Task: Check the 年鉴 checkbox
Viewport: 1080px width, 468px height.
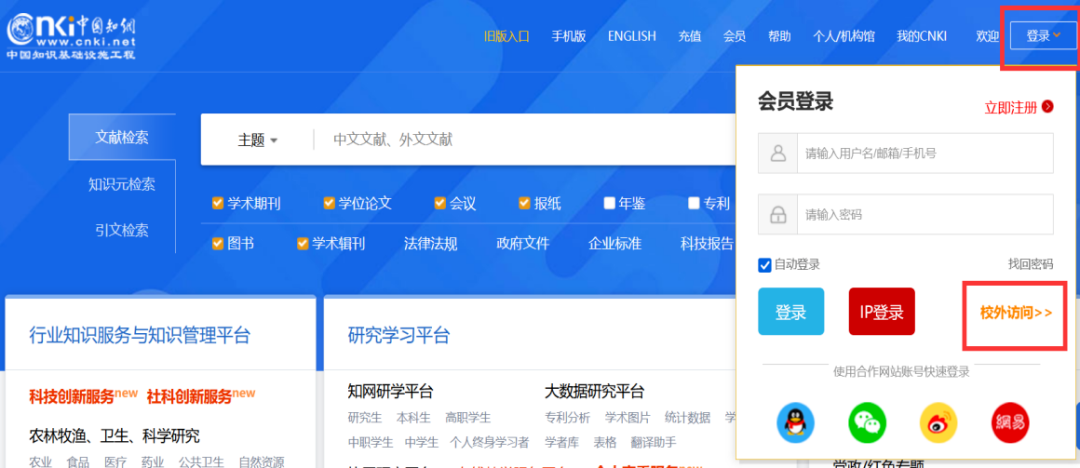Action: tap(610, 203)
